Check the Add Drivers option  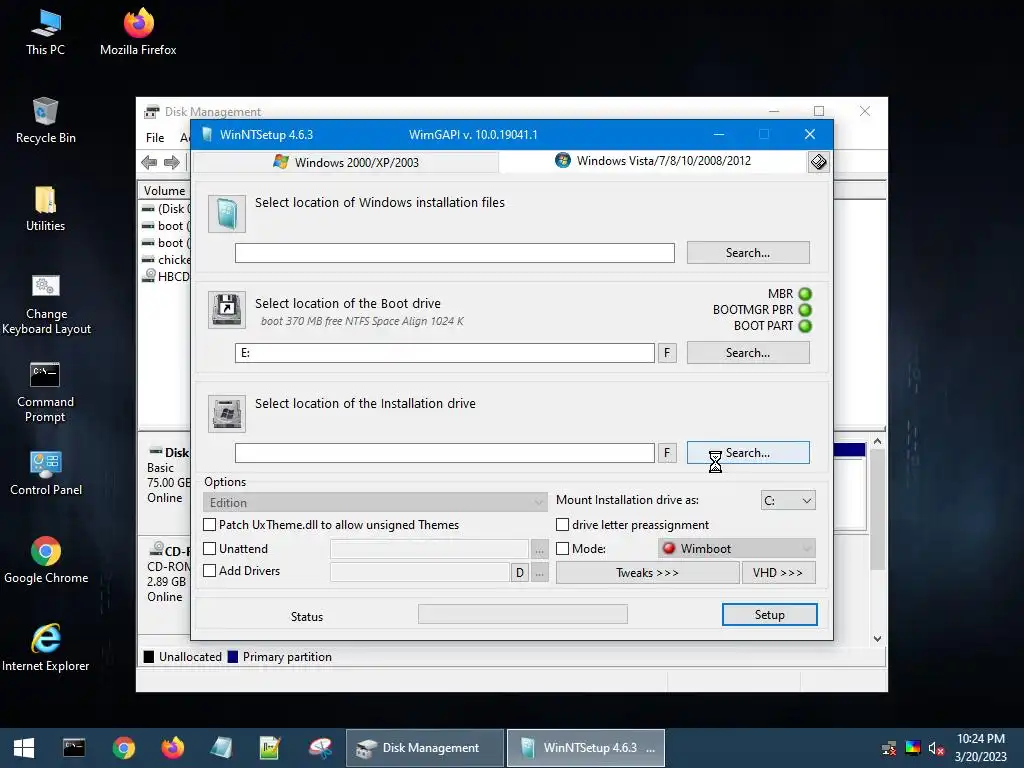210,571
